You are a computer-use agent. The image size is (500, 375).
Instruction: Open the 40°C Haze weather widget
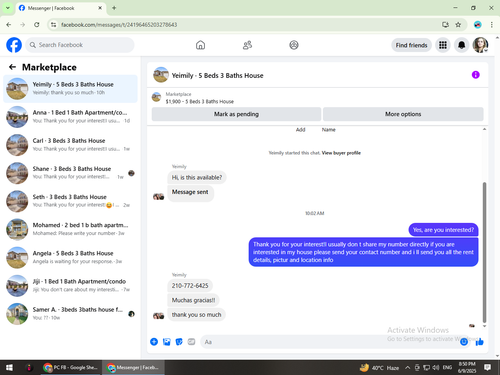coord(379,367)
